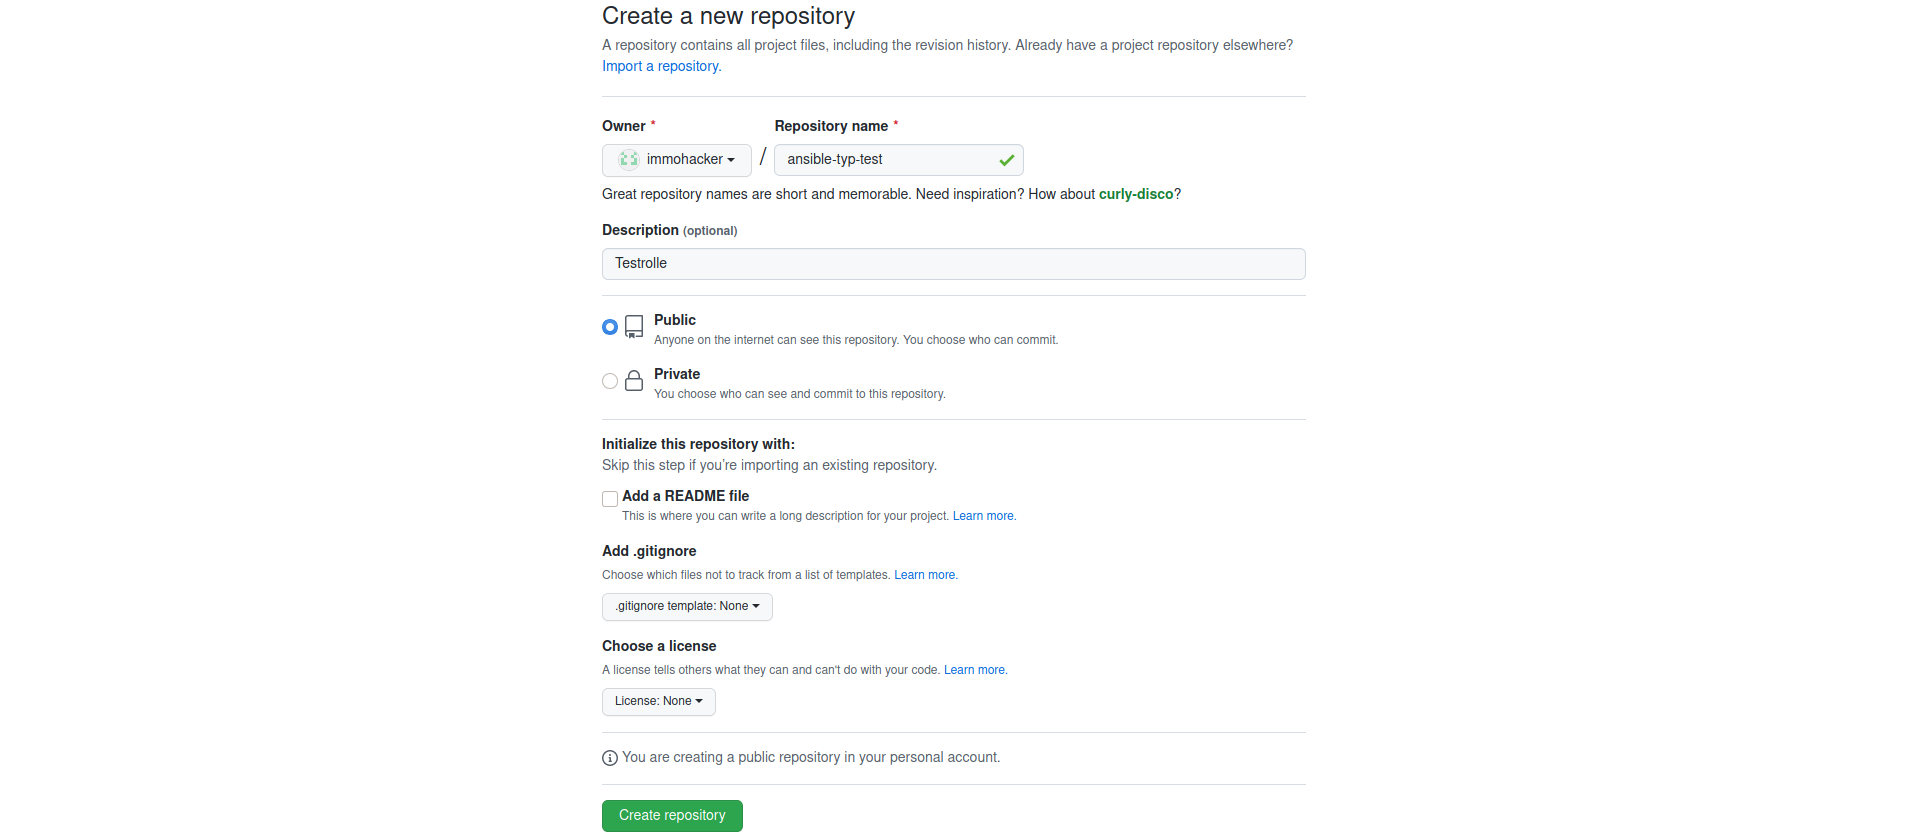Select the Public visibility radio button

(609, 326)
